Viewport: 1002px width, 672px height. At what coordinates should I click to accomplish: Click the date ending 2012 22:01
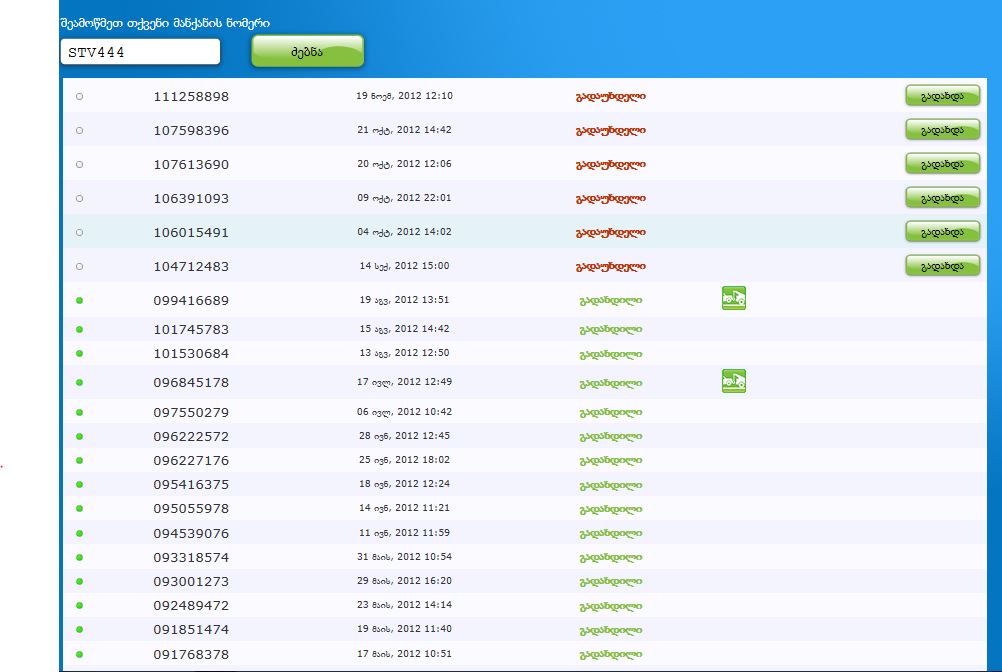[x=405, y=198]
